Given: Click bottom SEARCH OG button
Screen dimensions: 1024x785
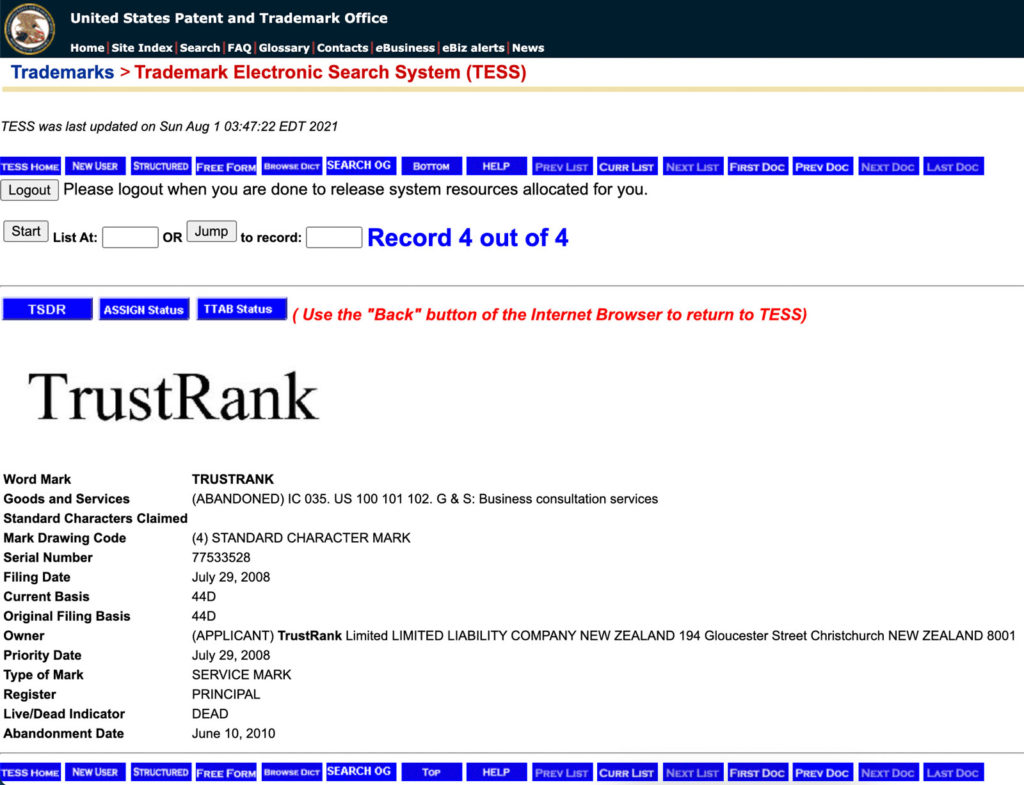Looking at the screenshot, I should tap(360, 772).
